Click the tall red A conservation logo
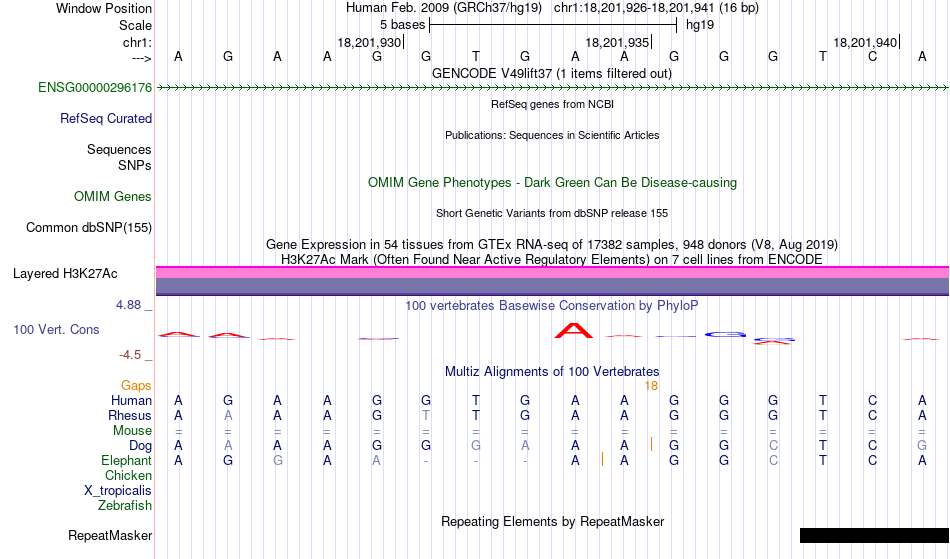The height and width of the screenshot is (559, 950). [574, 331]
